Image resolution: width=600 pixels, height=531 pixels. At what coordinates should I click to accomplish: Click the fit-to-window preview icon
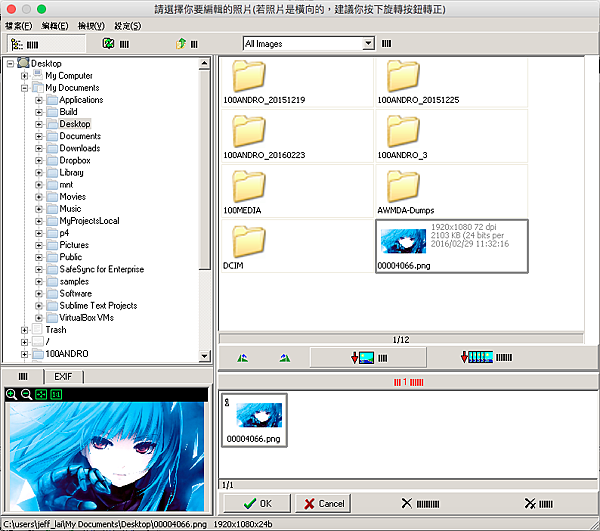(x=41, y=394)
